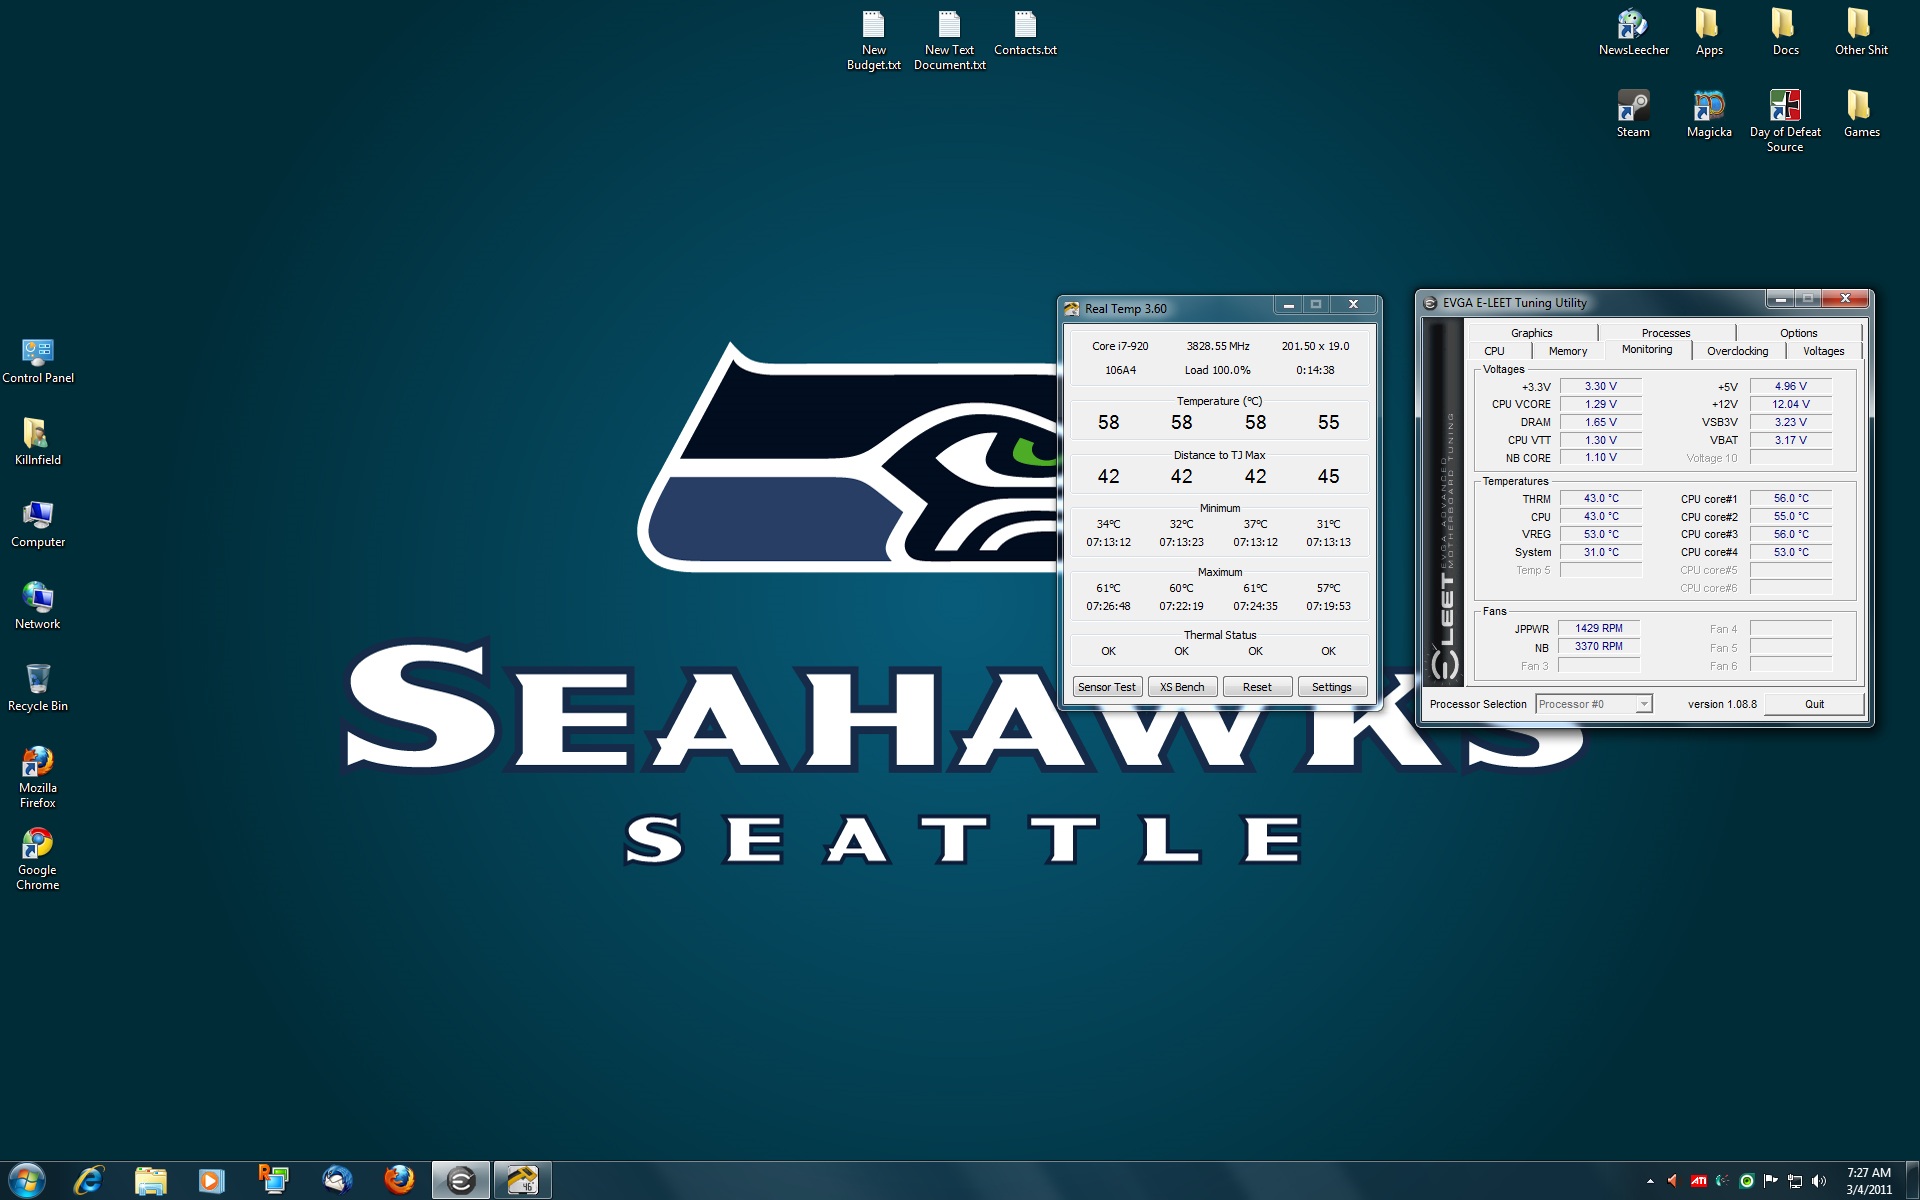Open the NewsLeecher desktop shortcut

pyautogui.click(x=1633, y=33)
